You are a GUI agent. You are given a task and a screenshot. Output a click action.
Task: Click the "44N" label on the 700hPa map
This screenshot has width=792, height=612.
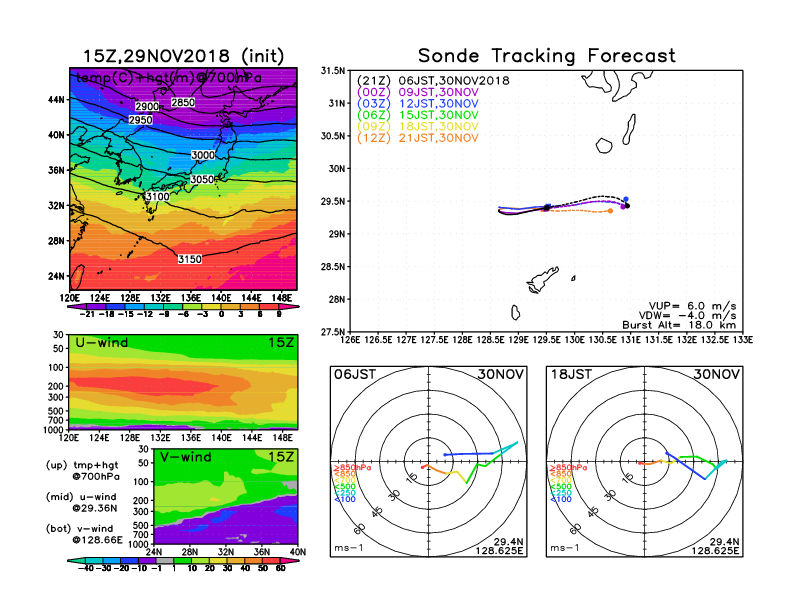pyautogui.click(x=57, y=100)
